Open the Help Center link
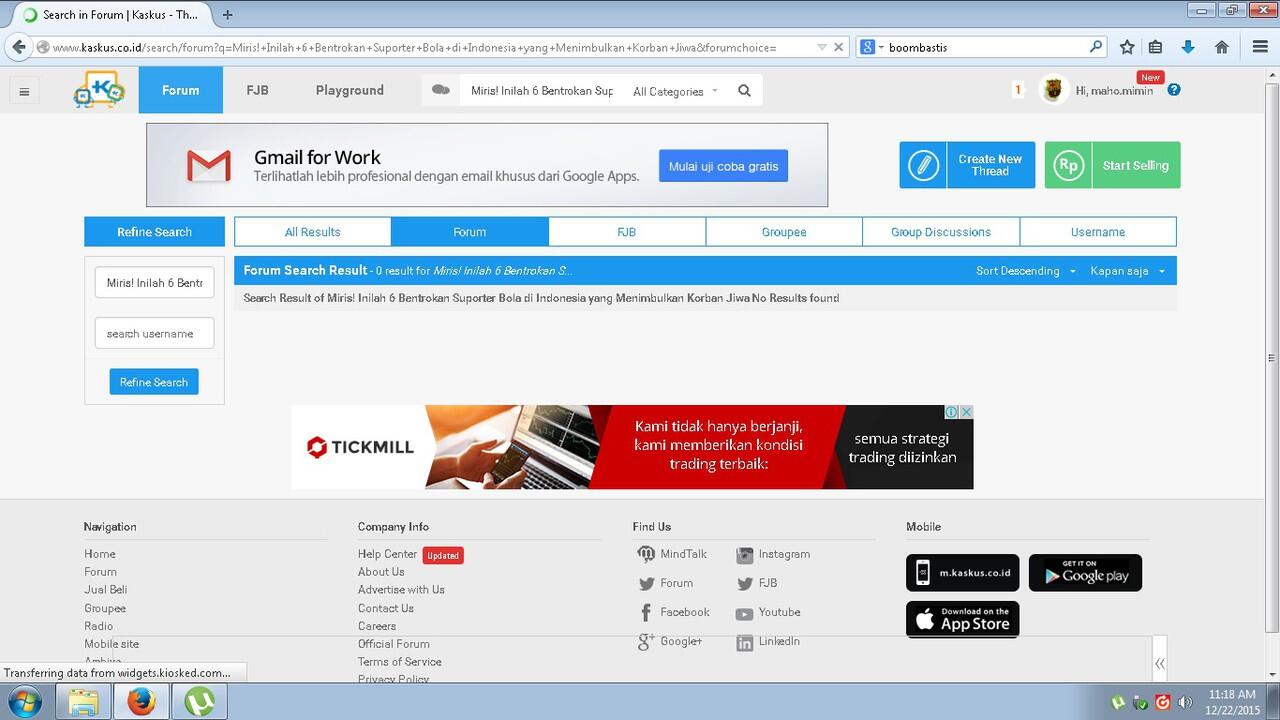This screenshot has height=720, width=1280. tap(387, 554)
